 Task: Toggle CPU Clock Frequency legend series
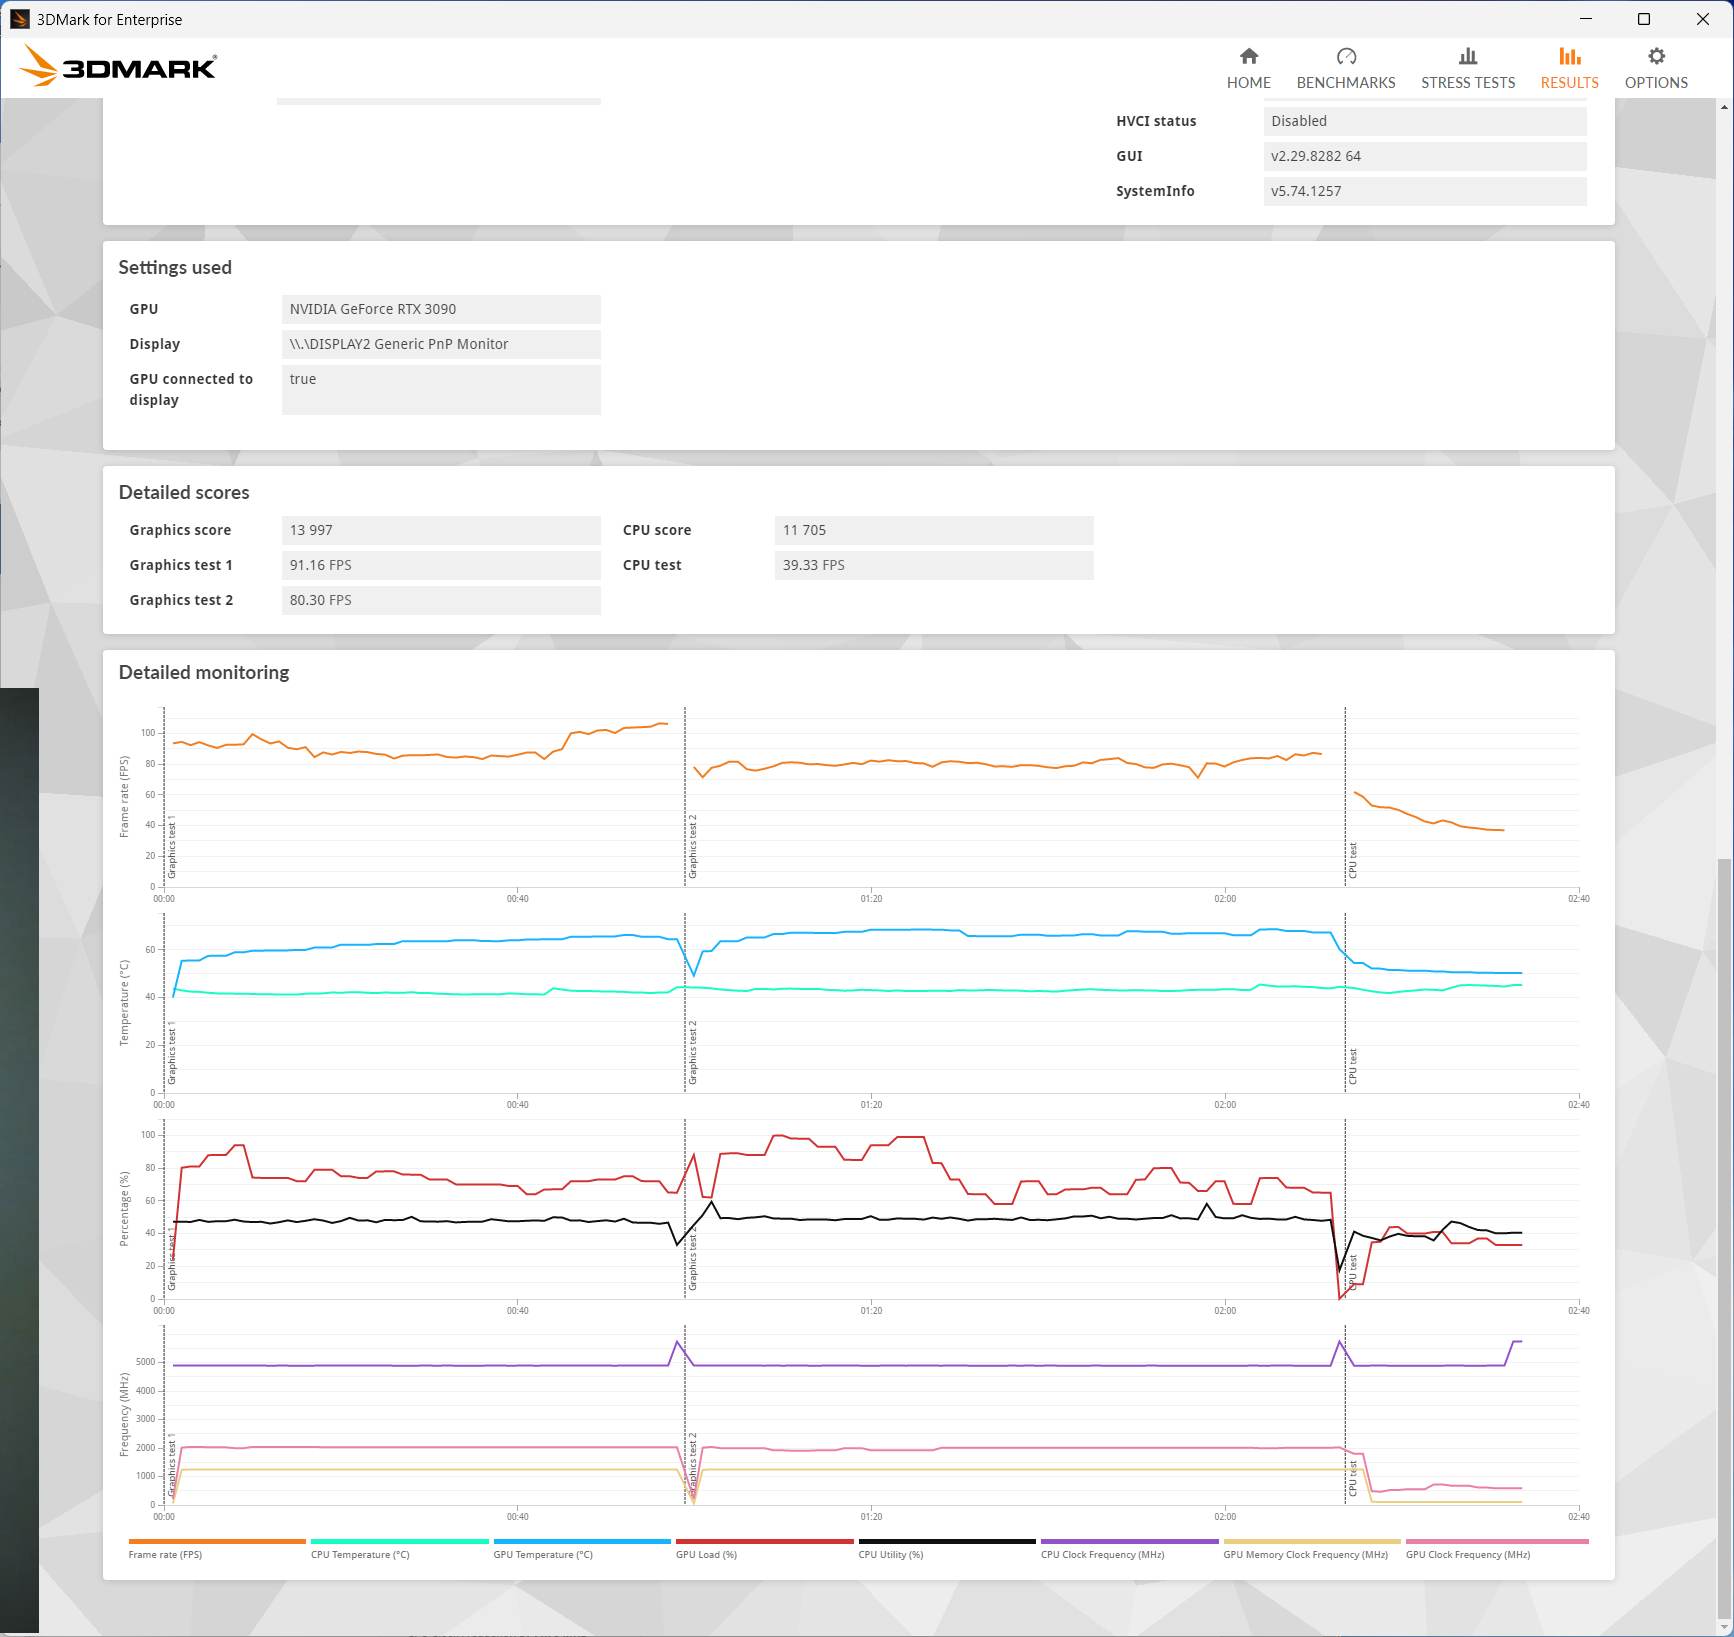pos(1102,1554)
